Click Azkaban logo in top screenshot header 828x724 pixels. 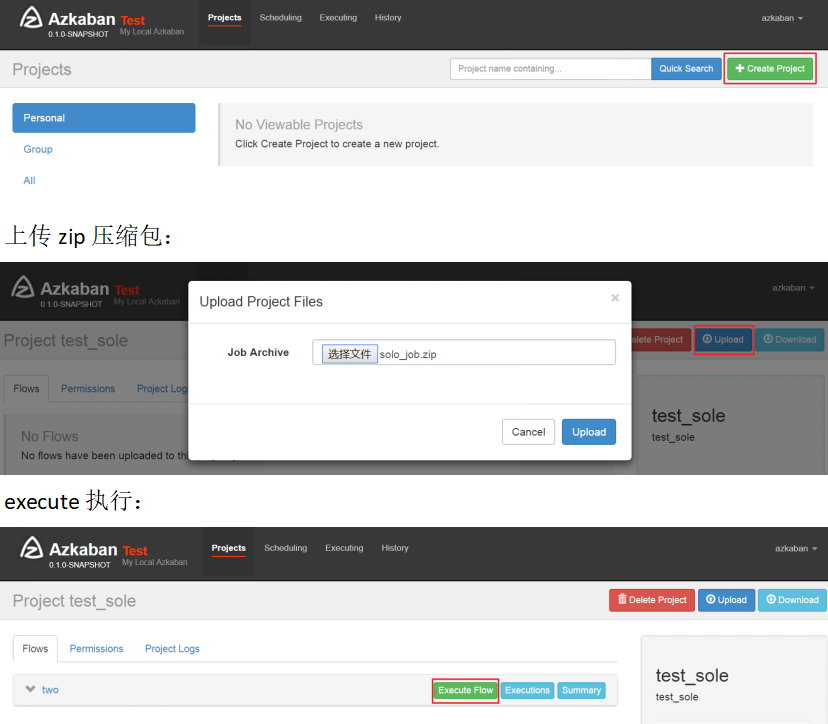pyautogui.click(x=31, y=17)
